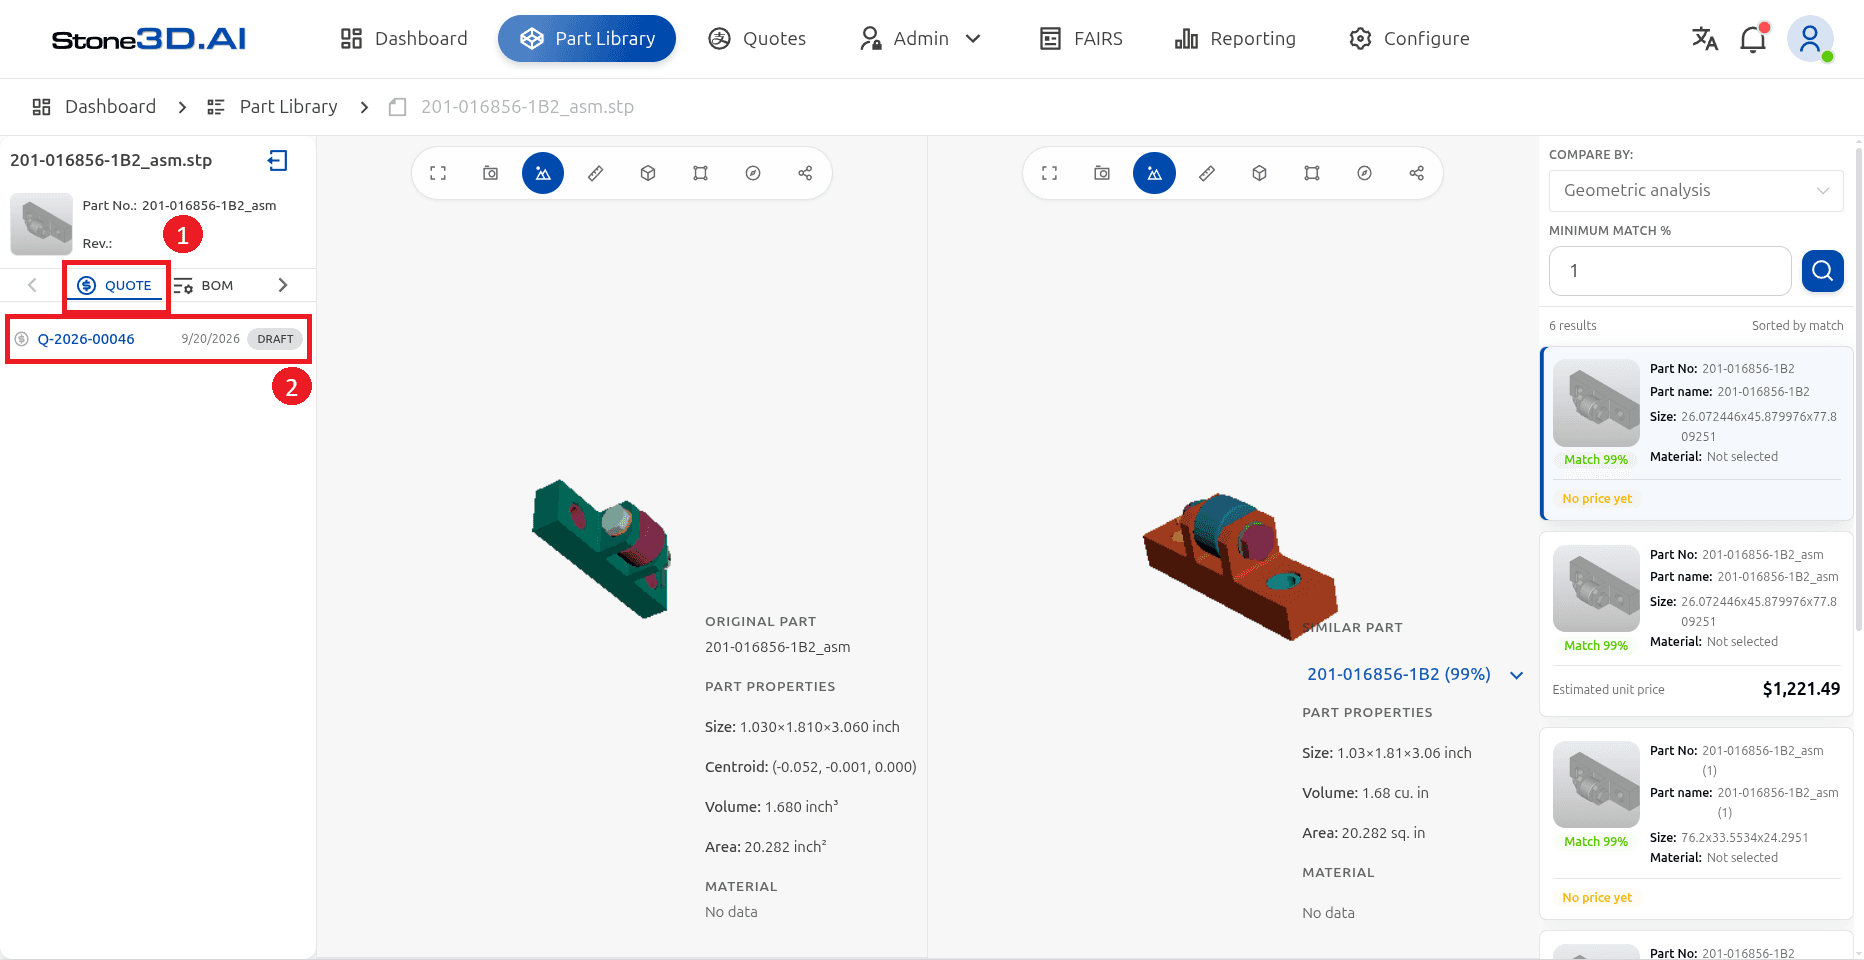Screen dimensions: 1864x960
Task: Open Reporting in top navigation
Action: [x=1235, y=39]
